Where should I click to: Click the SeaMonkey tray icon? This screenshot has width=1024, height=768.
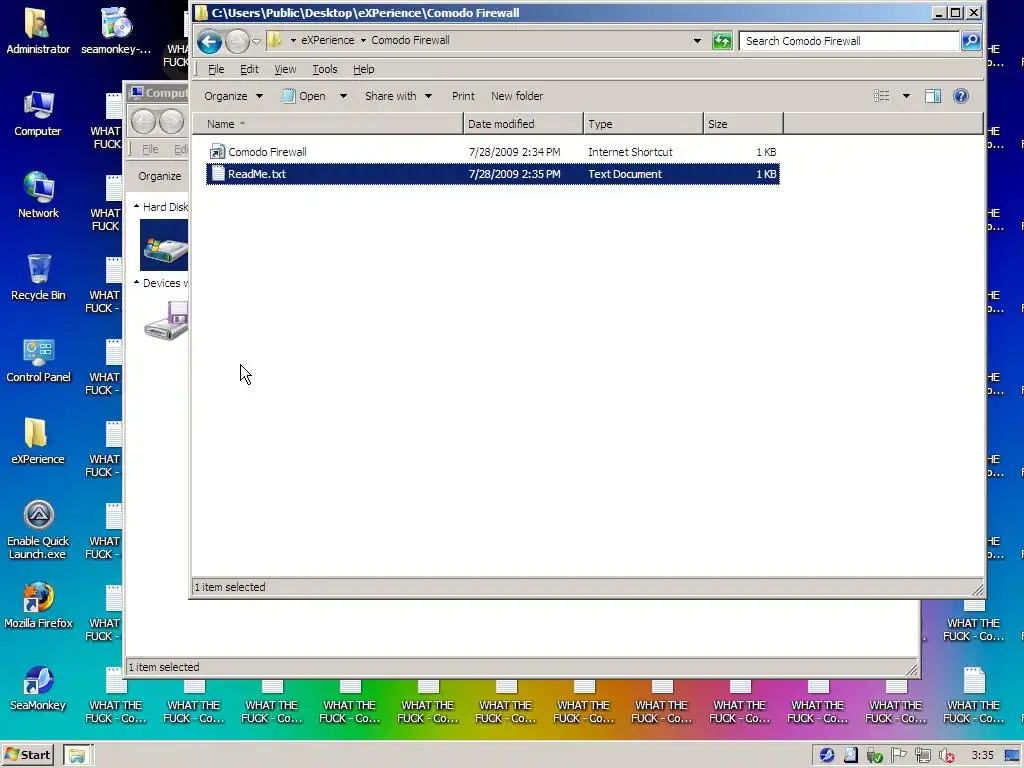826,756
